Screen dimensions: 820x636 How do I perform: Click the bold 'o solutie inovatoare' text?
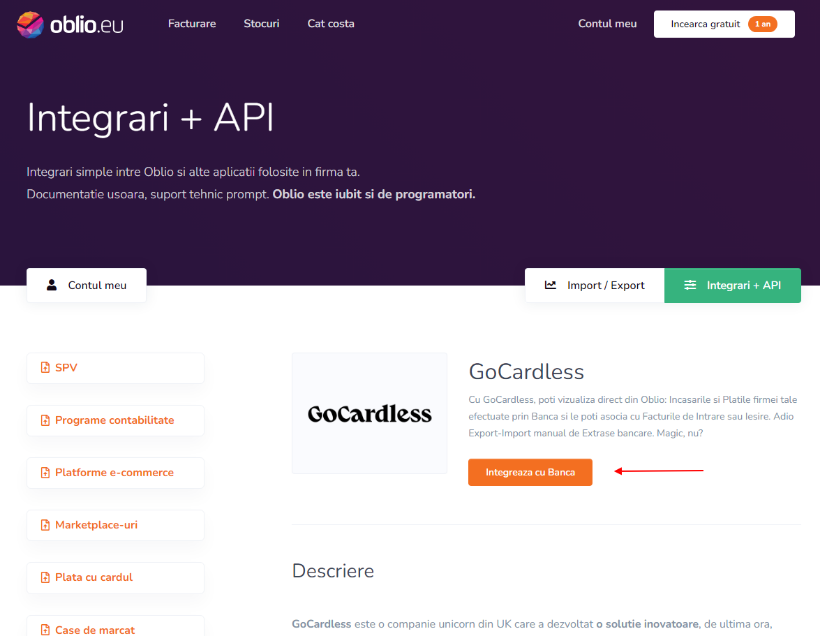tap(647, 624)
